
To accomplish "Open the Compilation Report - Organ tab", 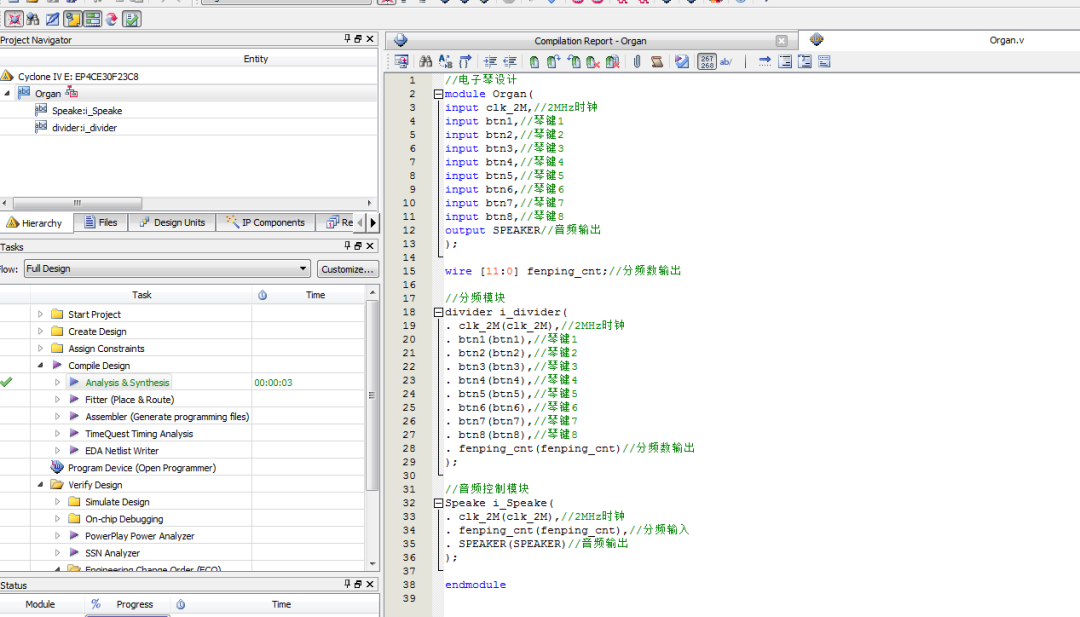I will [x=590, y=41].
